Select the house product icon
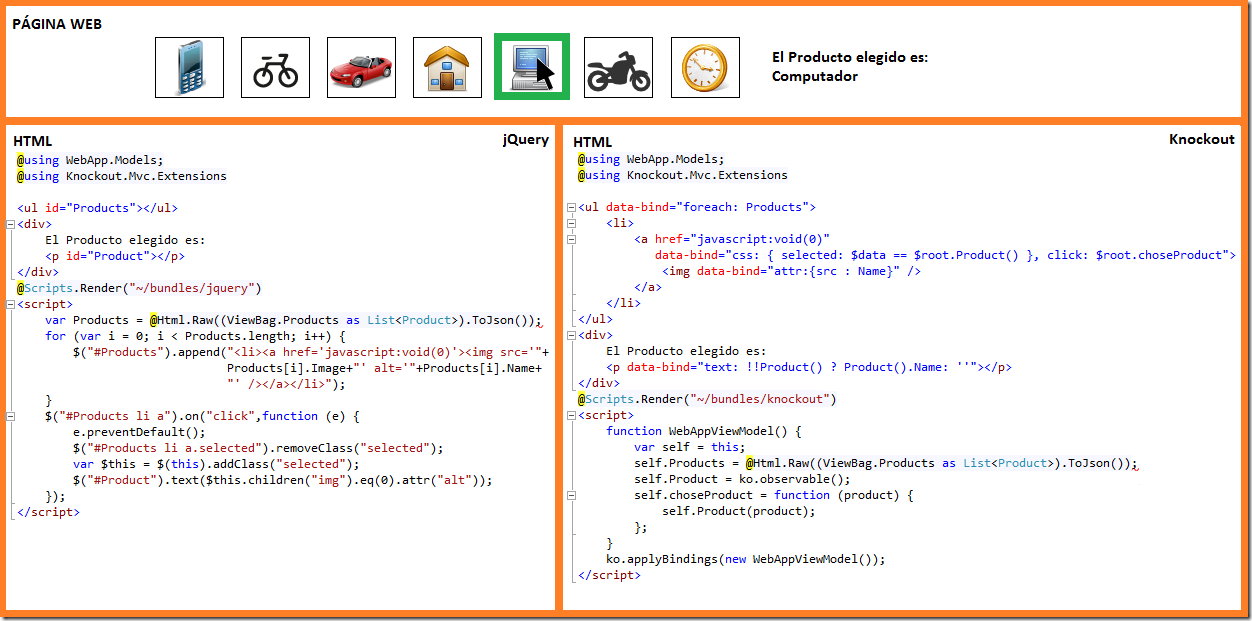Viewport: 1252px width, 621px height. [447, 67]
